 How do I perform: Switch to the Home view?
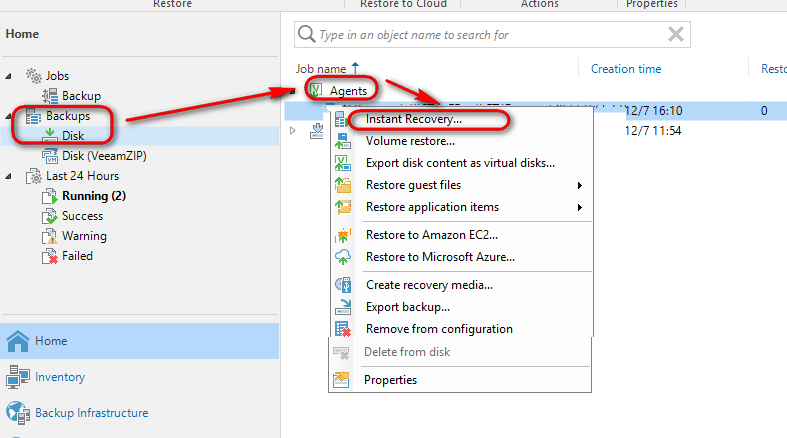[x=140, y=341]
